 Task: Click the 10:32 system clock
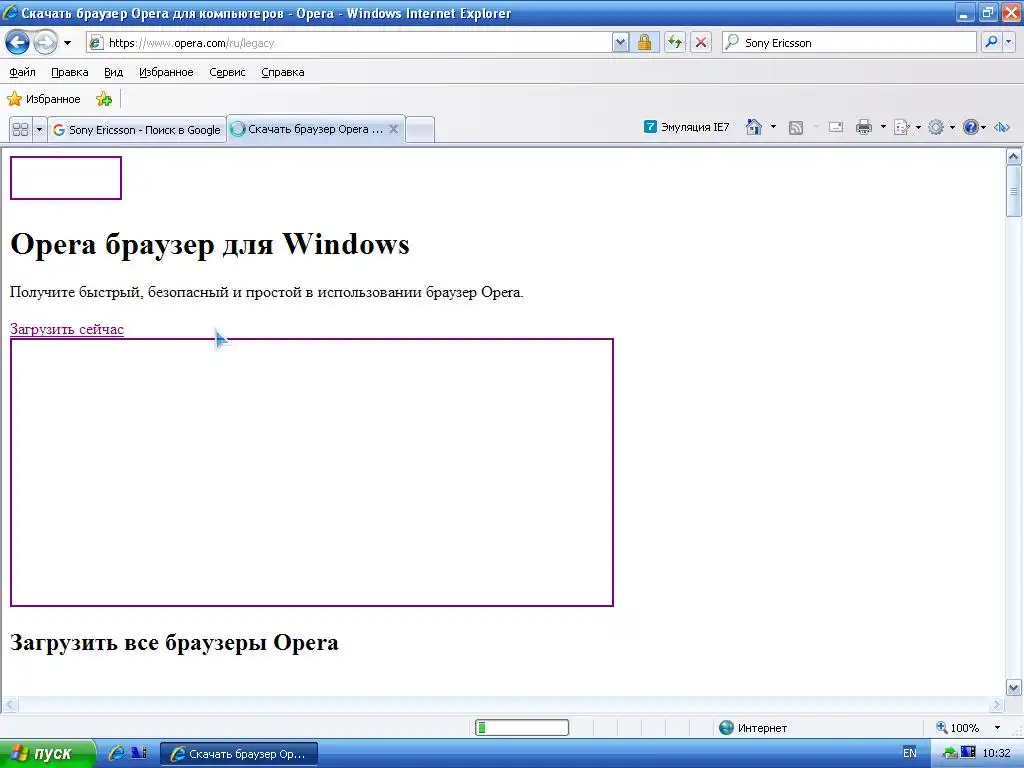tap(997, 754)
